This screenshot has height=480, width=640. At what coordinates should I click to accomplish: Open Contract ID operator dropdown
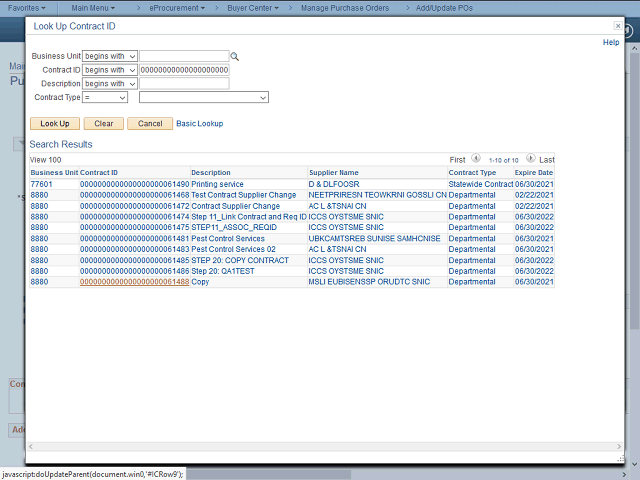pos(110,70)
